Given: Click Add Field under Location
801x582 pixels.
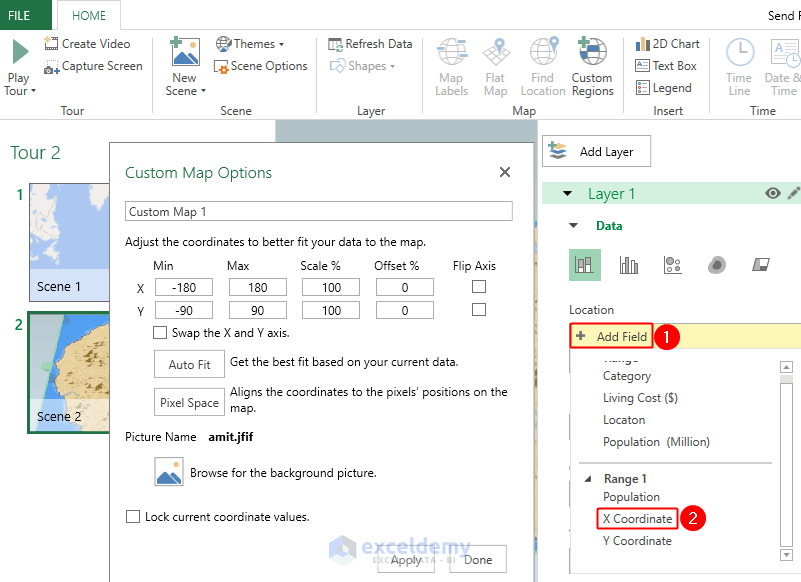Looking at the screenshot, I should tap(611, 336).
